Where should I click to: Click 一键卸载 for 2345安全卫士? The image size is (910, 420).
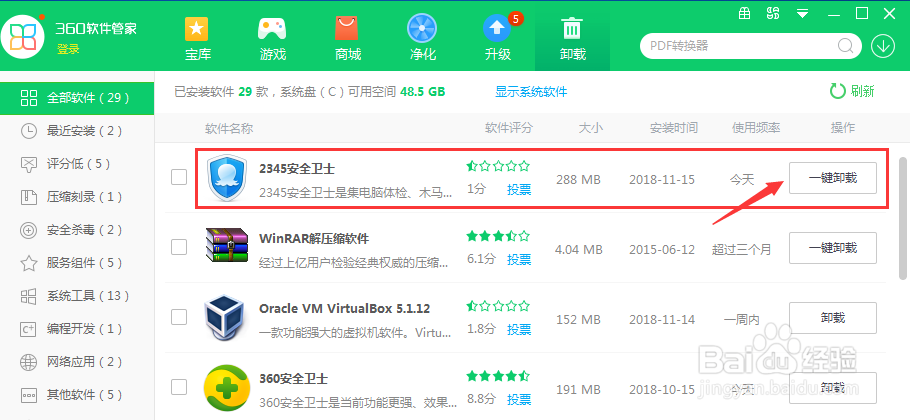point(832,178)
